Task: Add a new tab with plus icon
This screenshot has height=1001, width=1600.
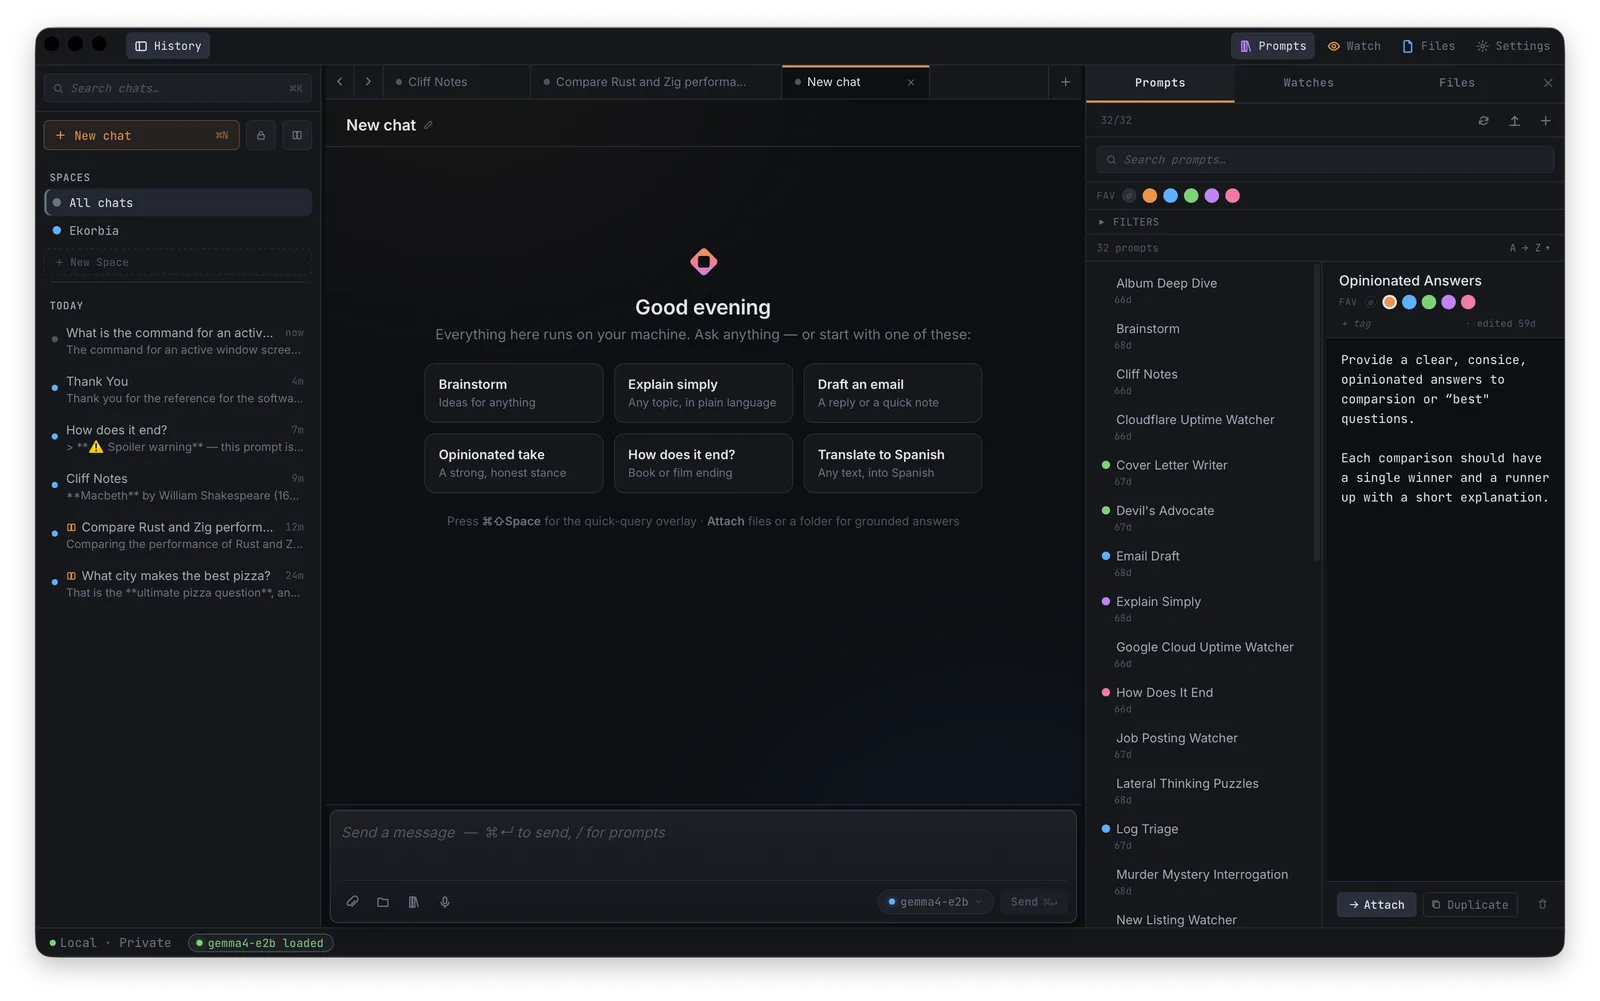Action: point(1065,82)
